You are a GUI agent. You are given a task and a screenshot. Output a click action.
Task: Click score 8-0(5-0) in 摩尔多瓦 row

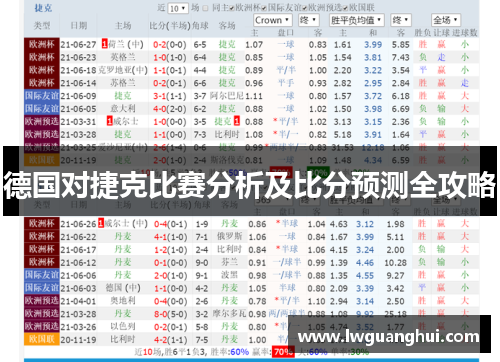click(170, 314)
